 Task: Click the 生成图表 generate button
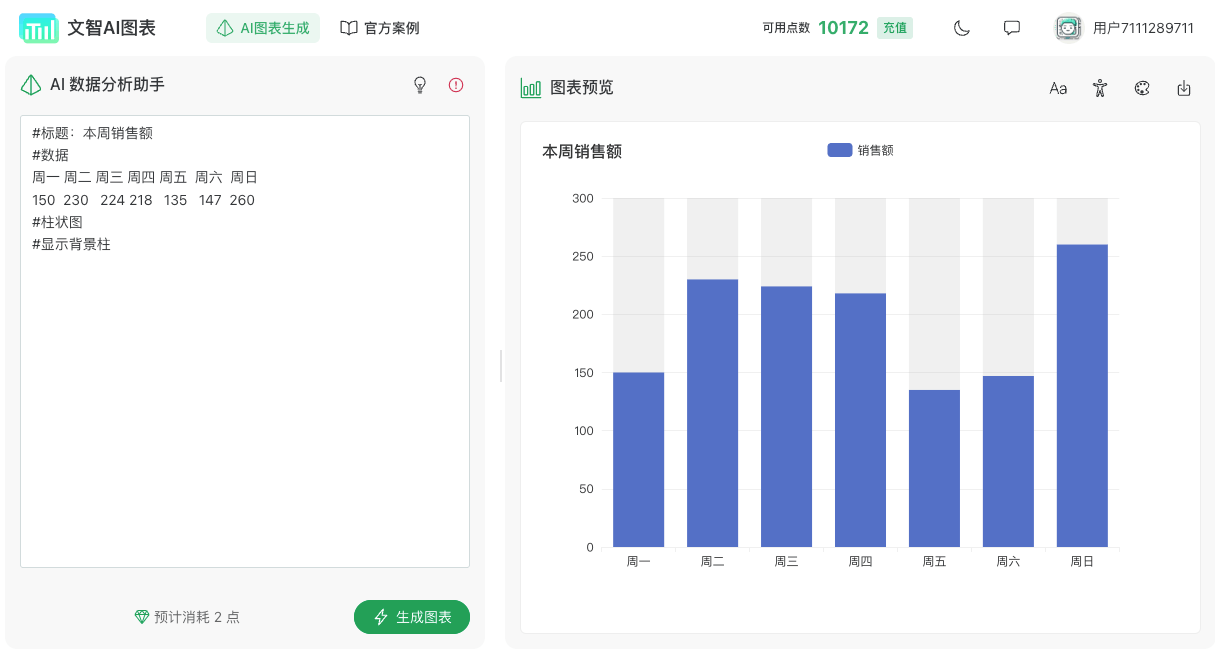(412, 617)
